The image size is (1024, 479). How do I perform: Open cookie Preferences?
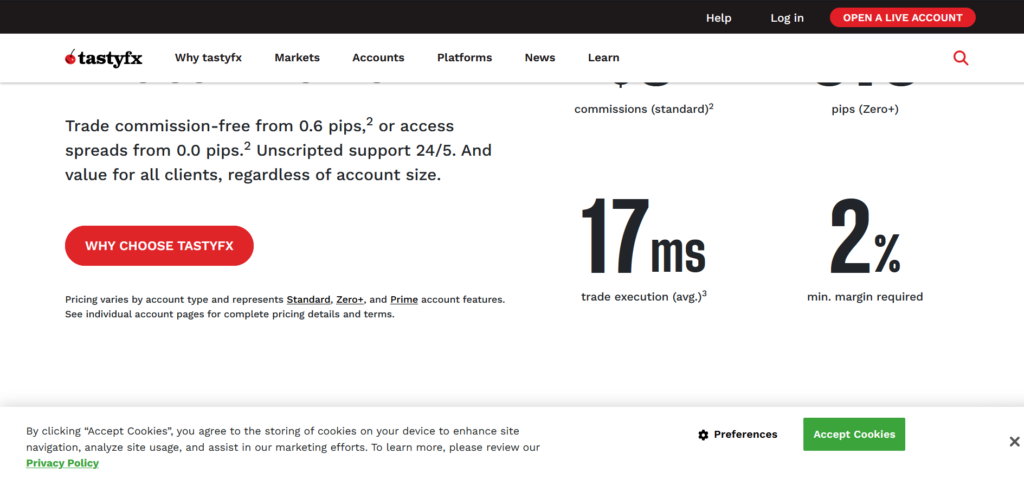[738, 435]
